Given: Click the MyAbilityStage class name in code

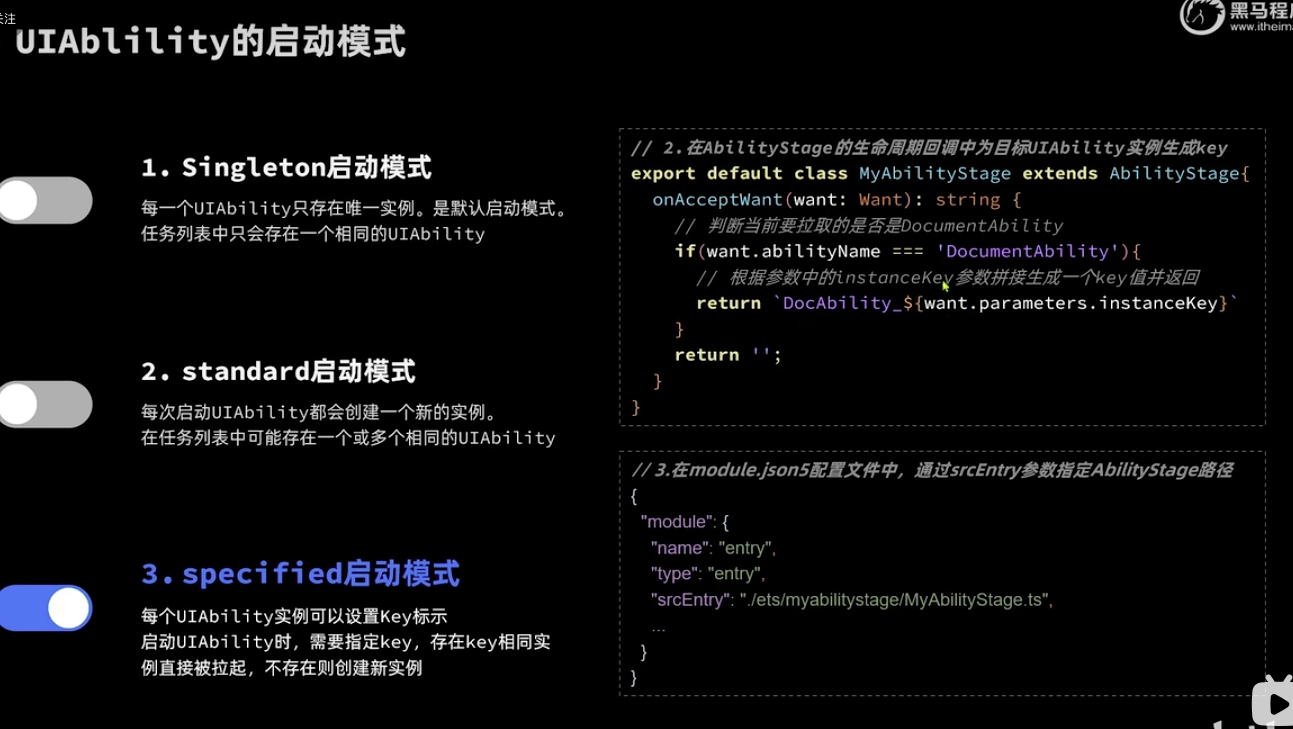Looking at the screenshot, I should click(935, 173).
